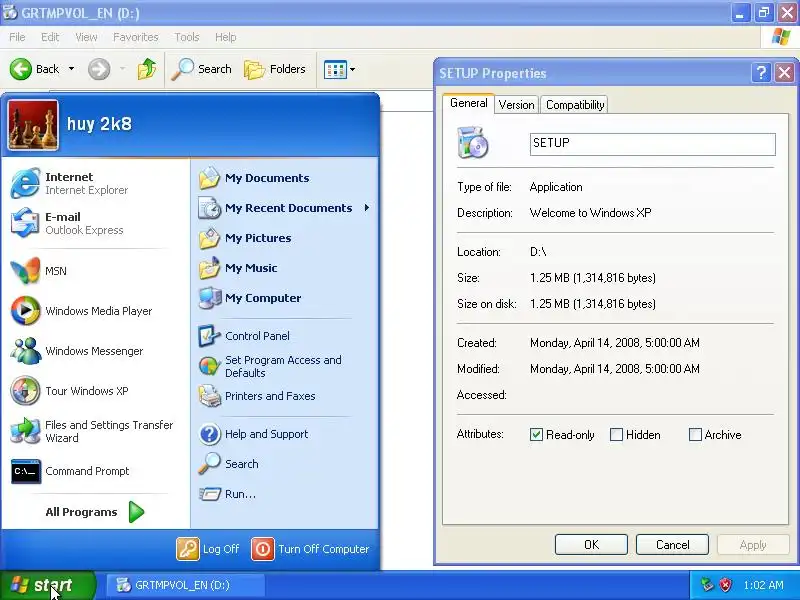Click Turn Off Computer button
The height and width of the screenshot is (600, 800).
pos(310,549)
